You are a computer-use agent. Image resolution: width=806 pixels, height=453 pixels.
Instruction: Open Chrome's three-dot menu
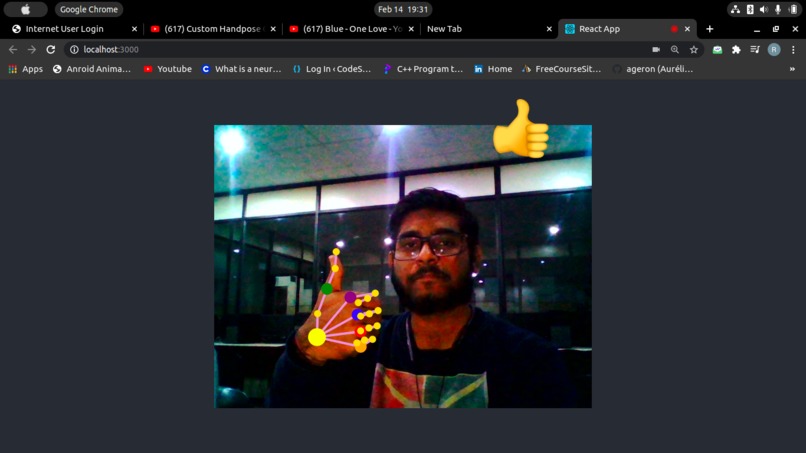click(793, 49)
